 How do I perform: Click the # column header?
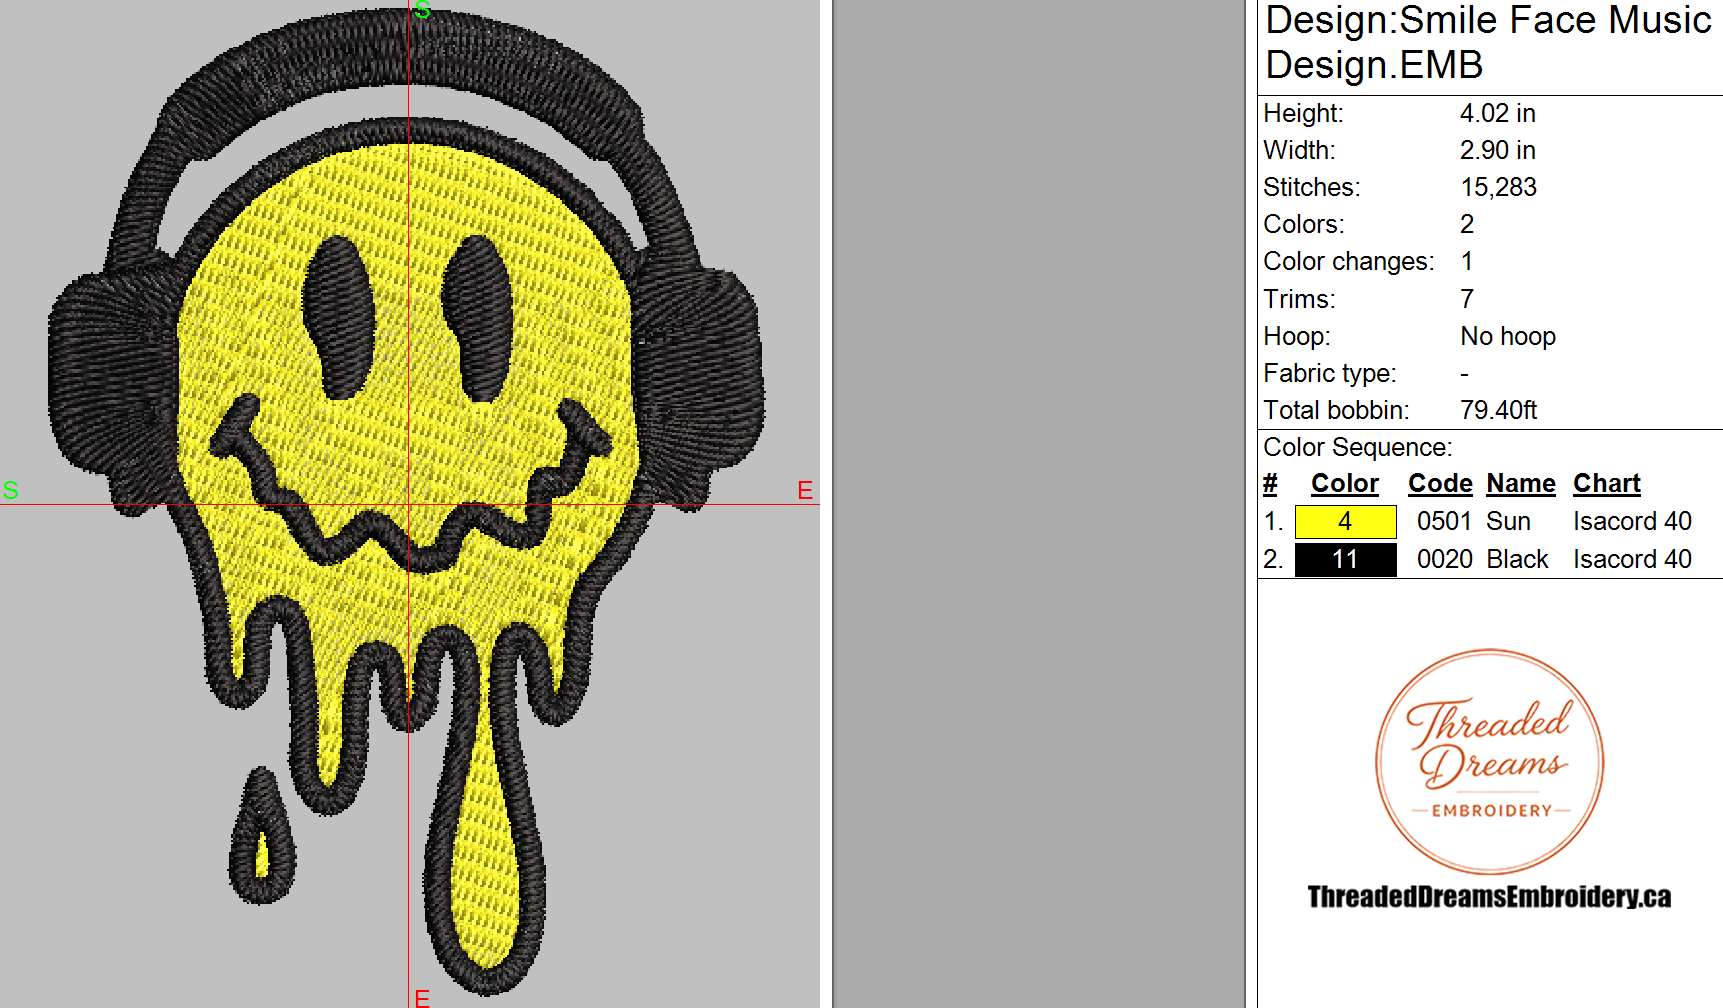[x=1270, y=484]
